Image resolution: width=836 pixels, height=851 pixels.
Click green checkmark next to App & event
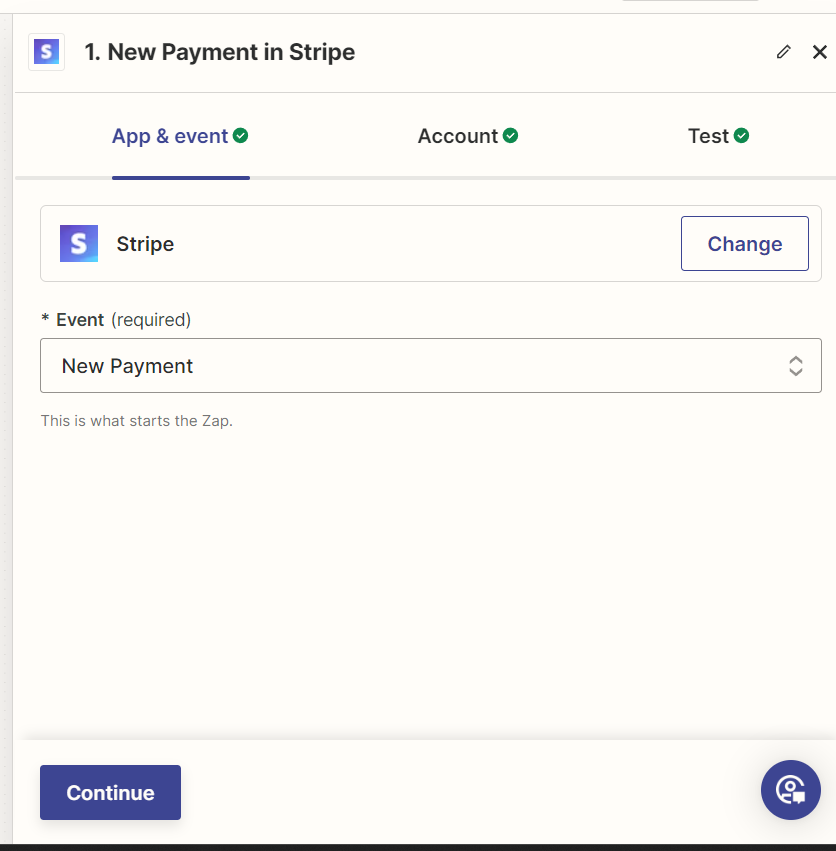point(241,135)
